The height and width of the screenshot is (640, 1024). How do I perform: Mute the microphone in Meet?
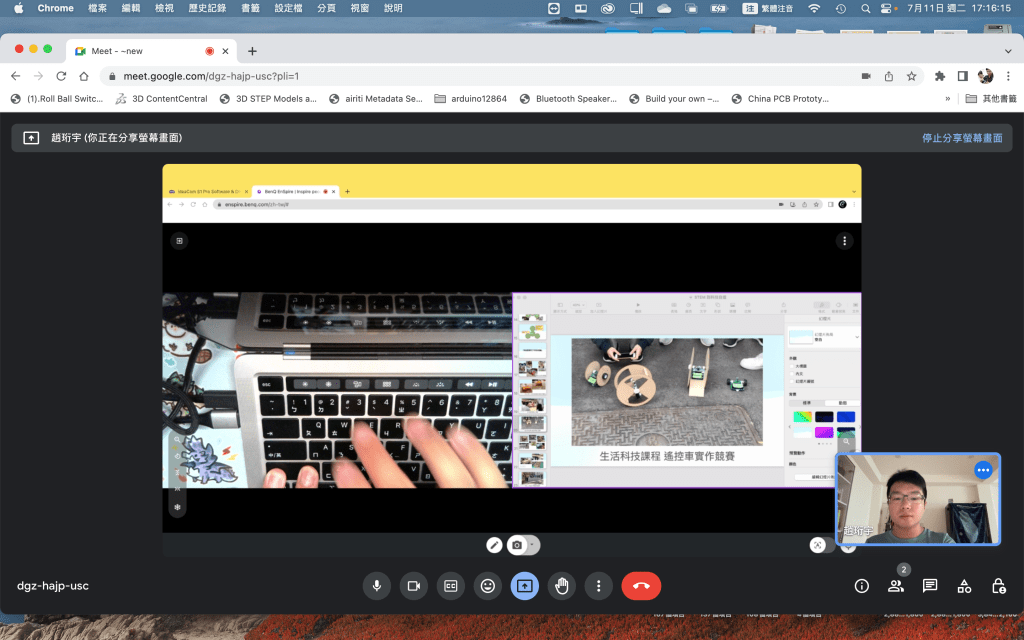(376, 586)
